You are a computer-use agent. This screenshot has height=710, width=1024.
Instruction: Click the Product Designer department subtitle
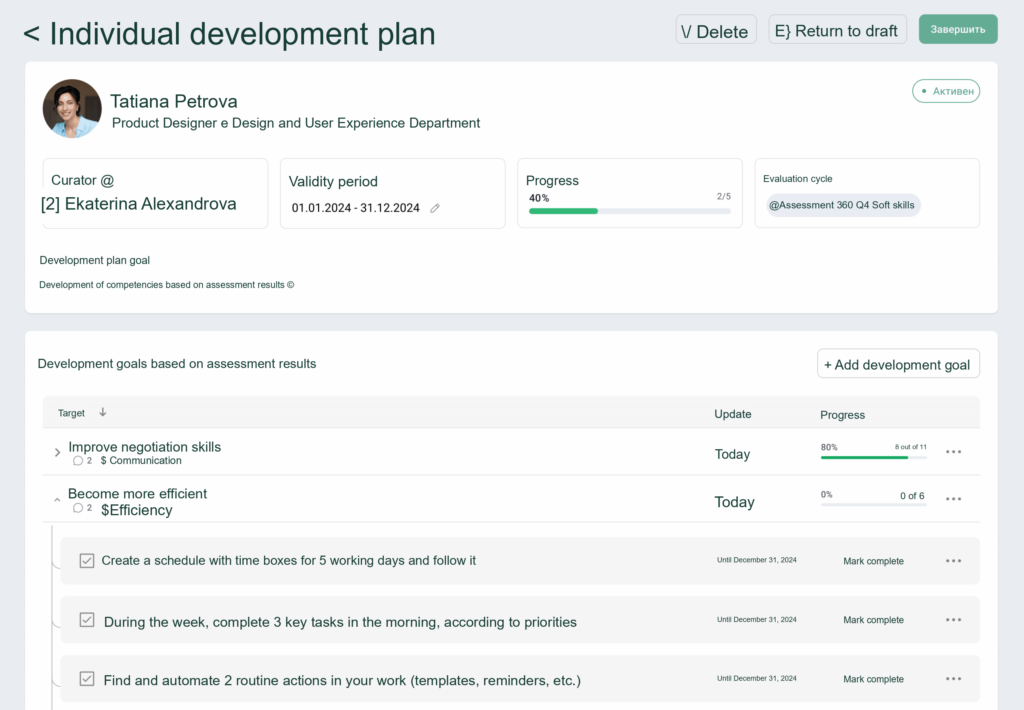pyautogui.click(x=296, y=123)
